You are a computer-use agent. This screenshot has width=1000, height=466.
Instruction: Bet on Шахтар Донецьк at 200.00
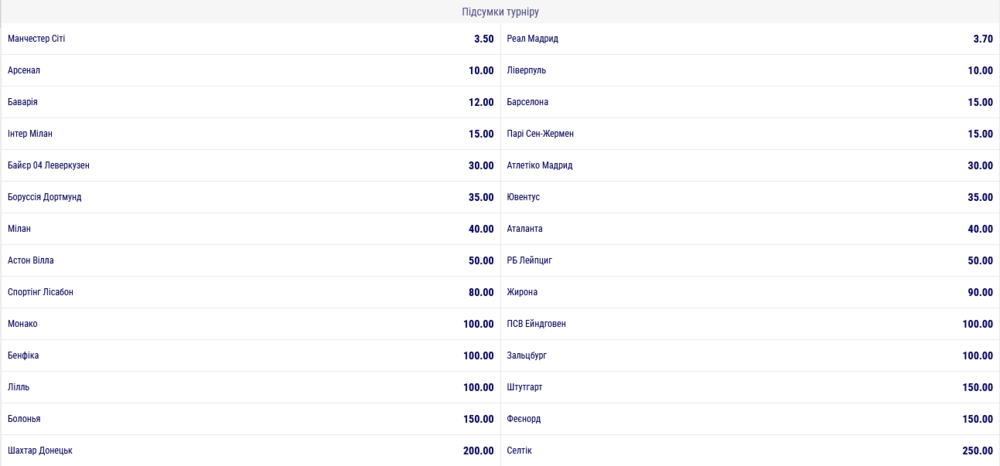pos(251,451)
